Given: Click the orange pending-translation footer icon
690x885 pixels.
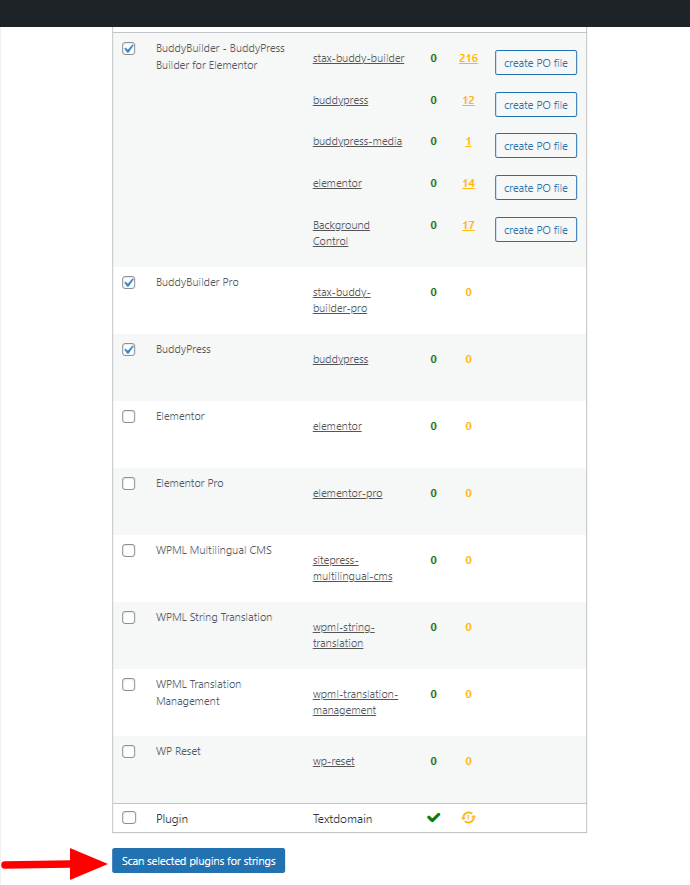Looking at the screenshot, I should click(468, 817).
